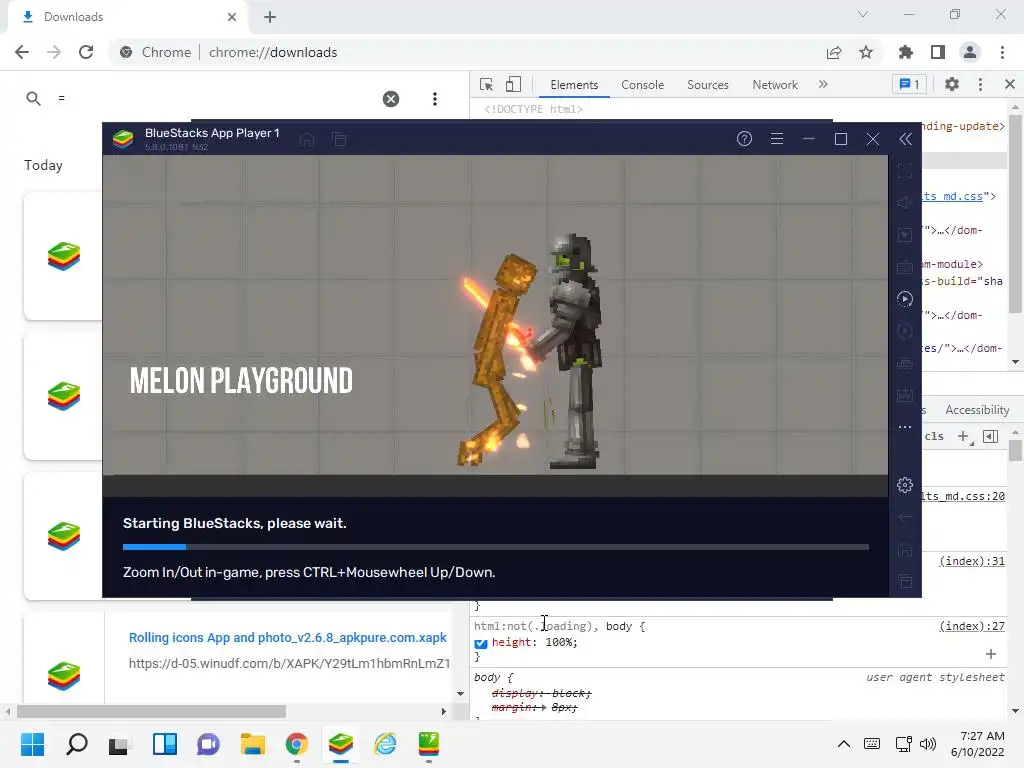Select DevTools inspect element picker icon

click(487, 84)
